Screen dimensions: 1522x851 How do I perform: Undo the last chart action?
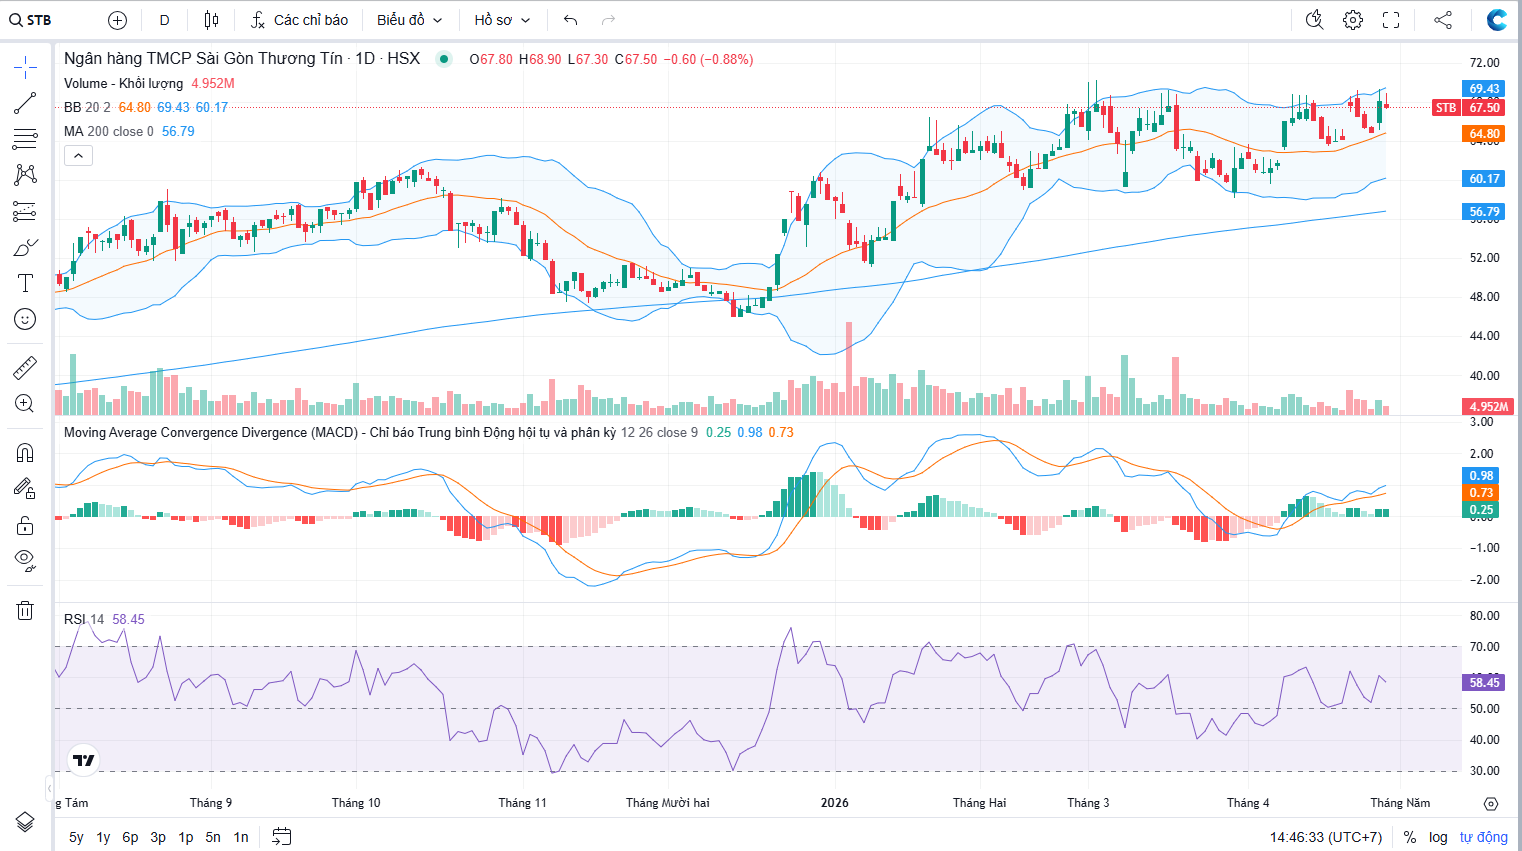(x=570, y=20)
